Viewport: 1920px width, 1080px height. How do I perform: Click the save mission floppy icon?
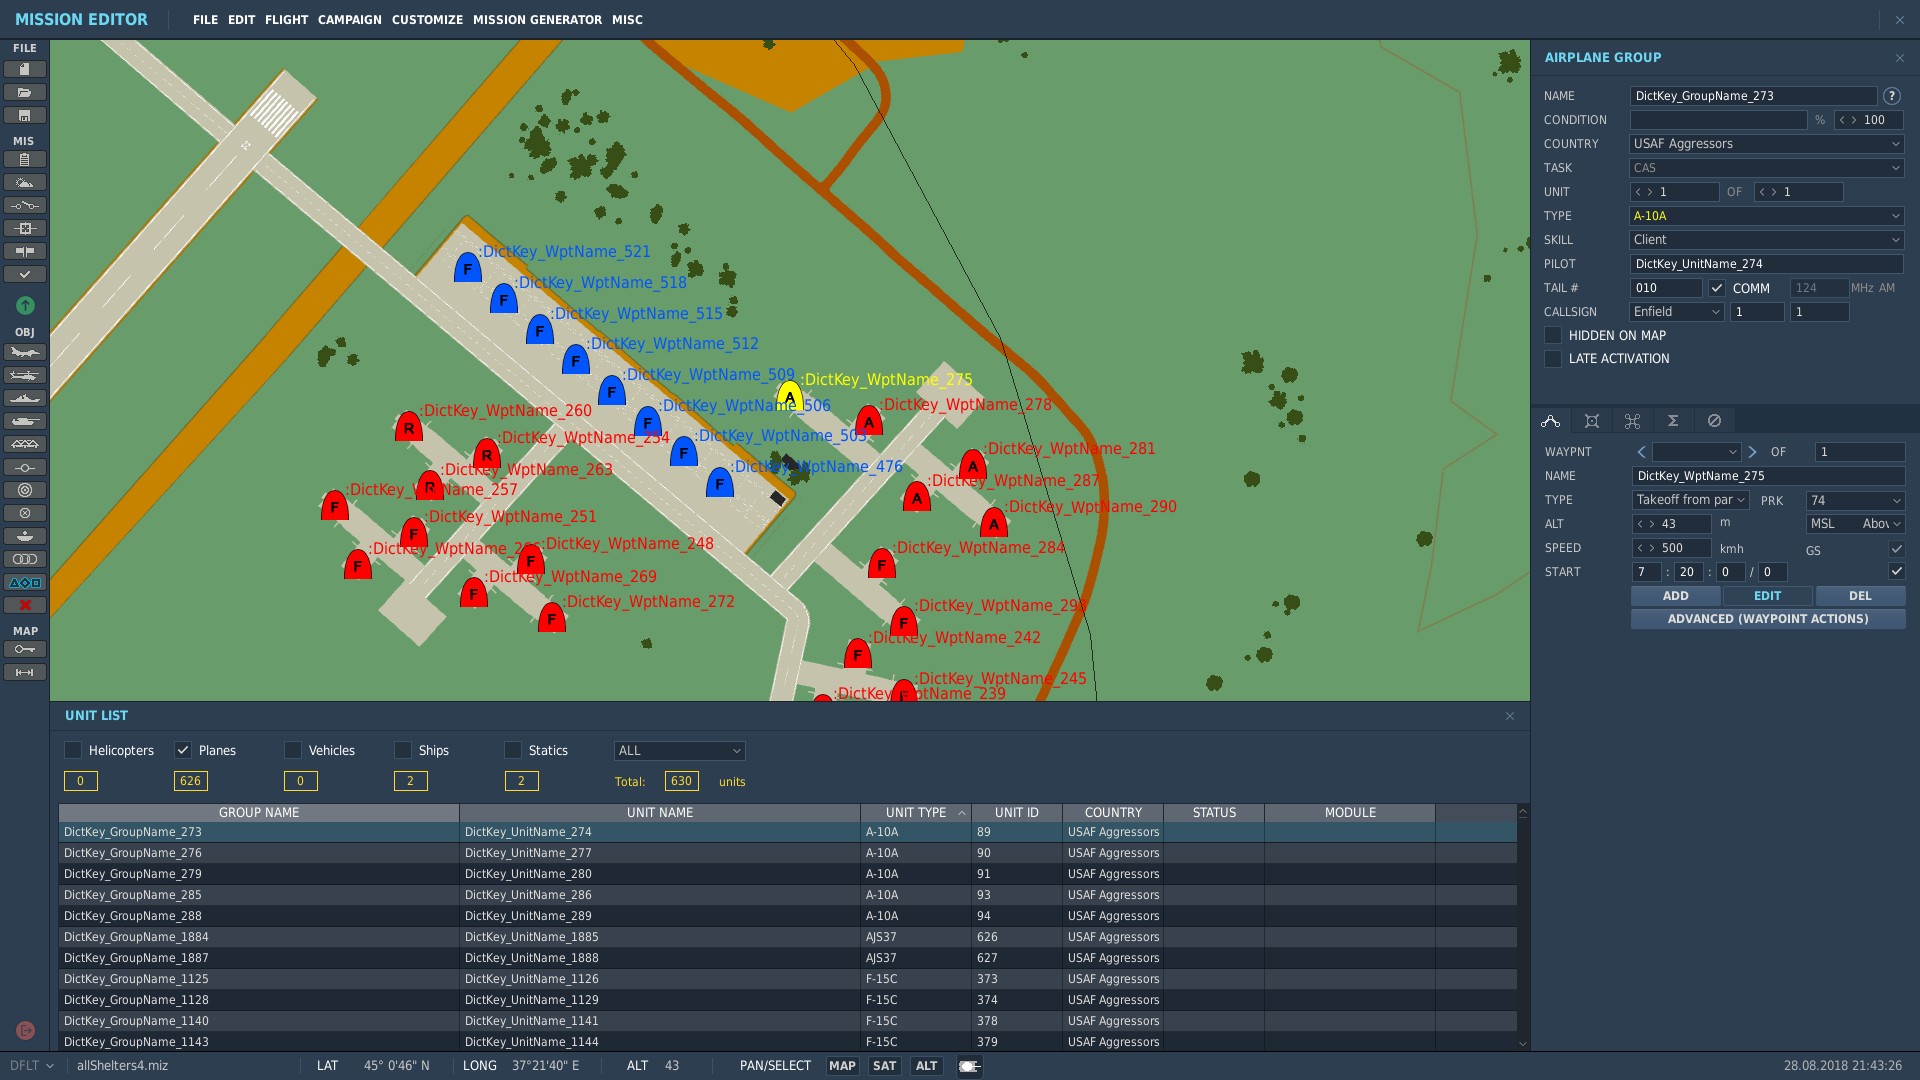(25, 115)
